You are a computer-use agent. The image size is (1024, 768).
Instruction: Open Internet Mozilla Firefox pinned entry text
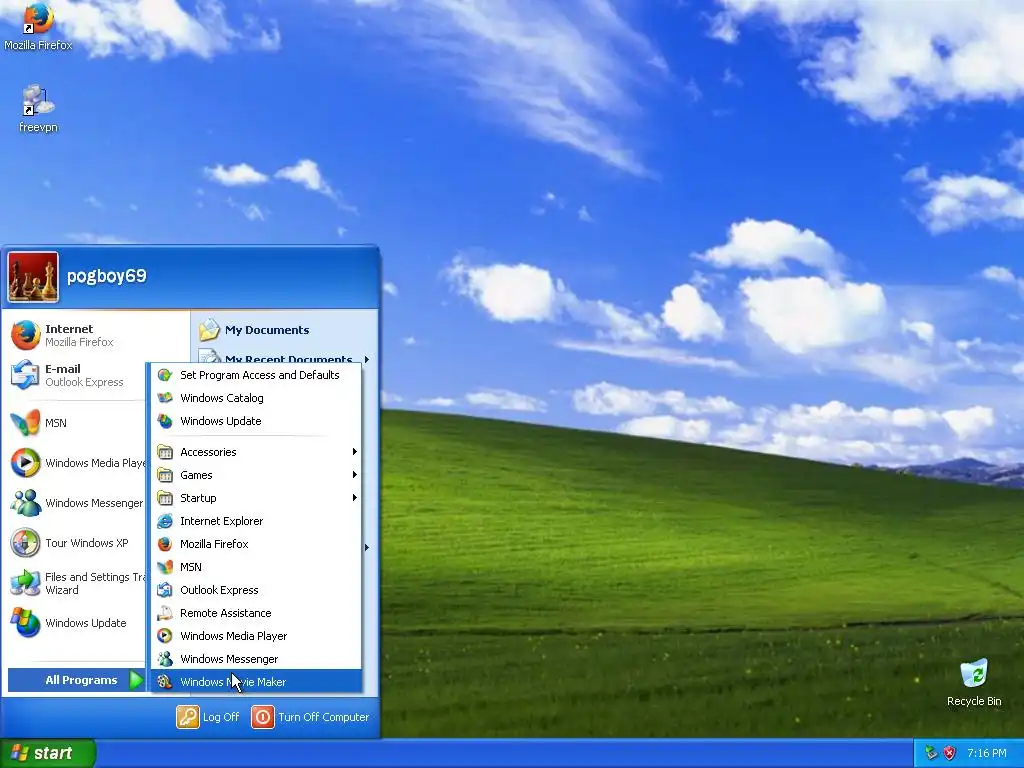click(x=79, y=335)
